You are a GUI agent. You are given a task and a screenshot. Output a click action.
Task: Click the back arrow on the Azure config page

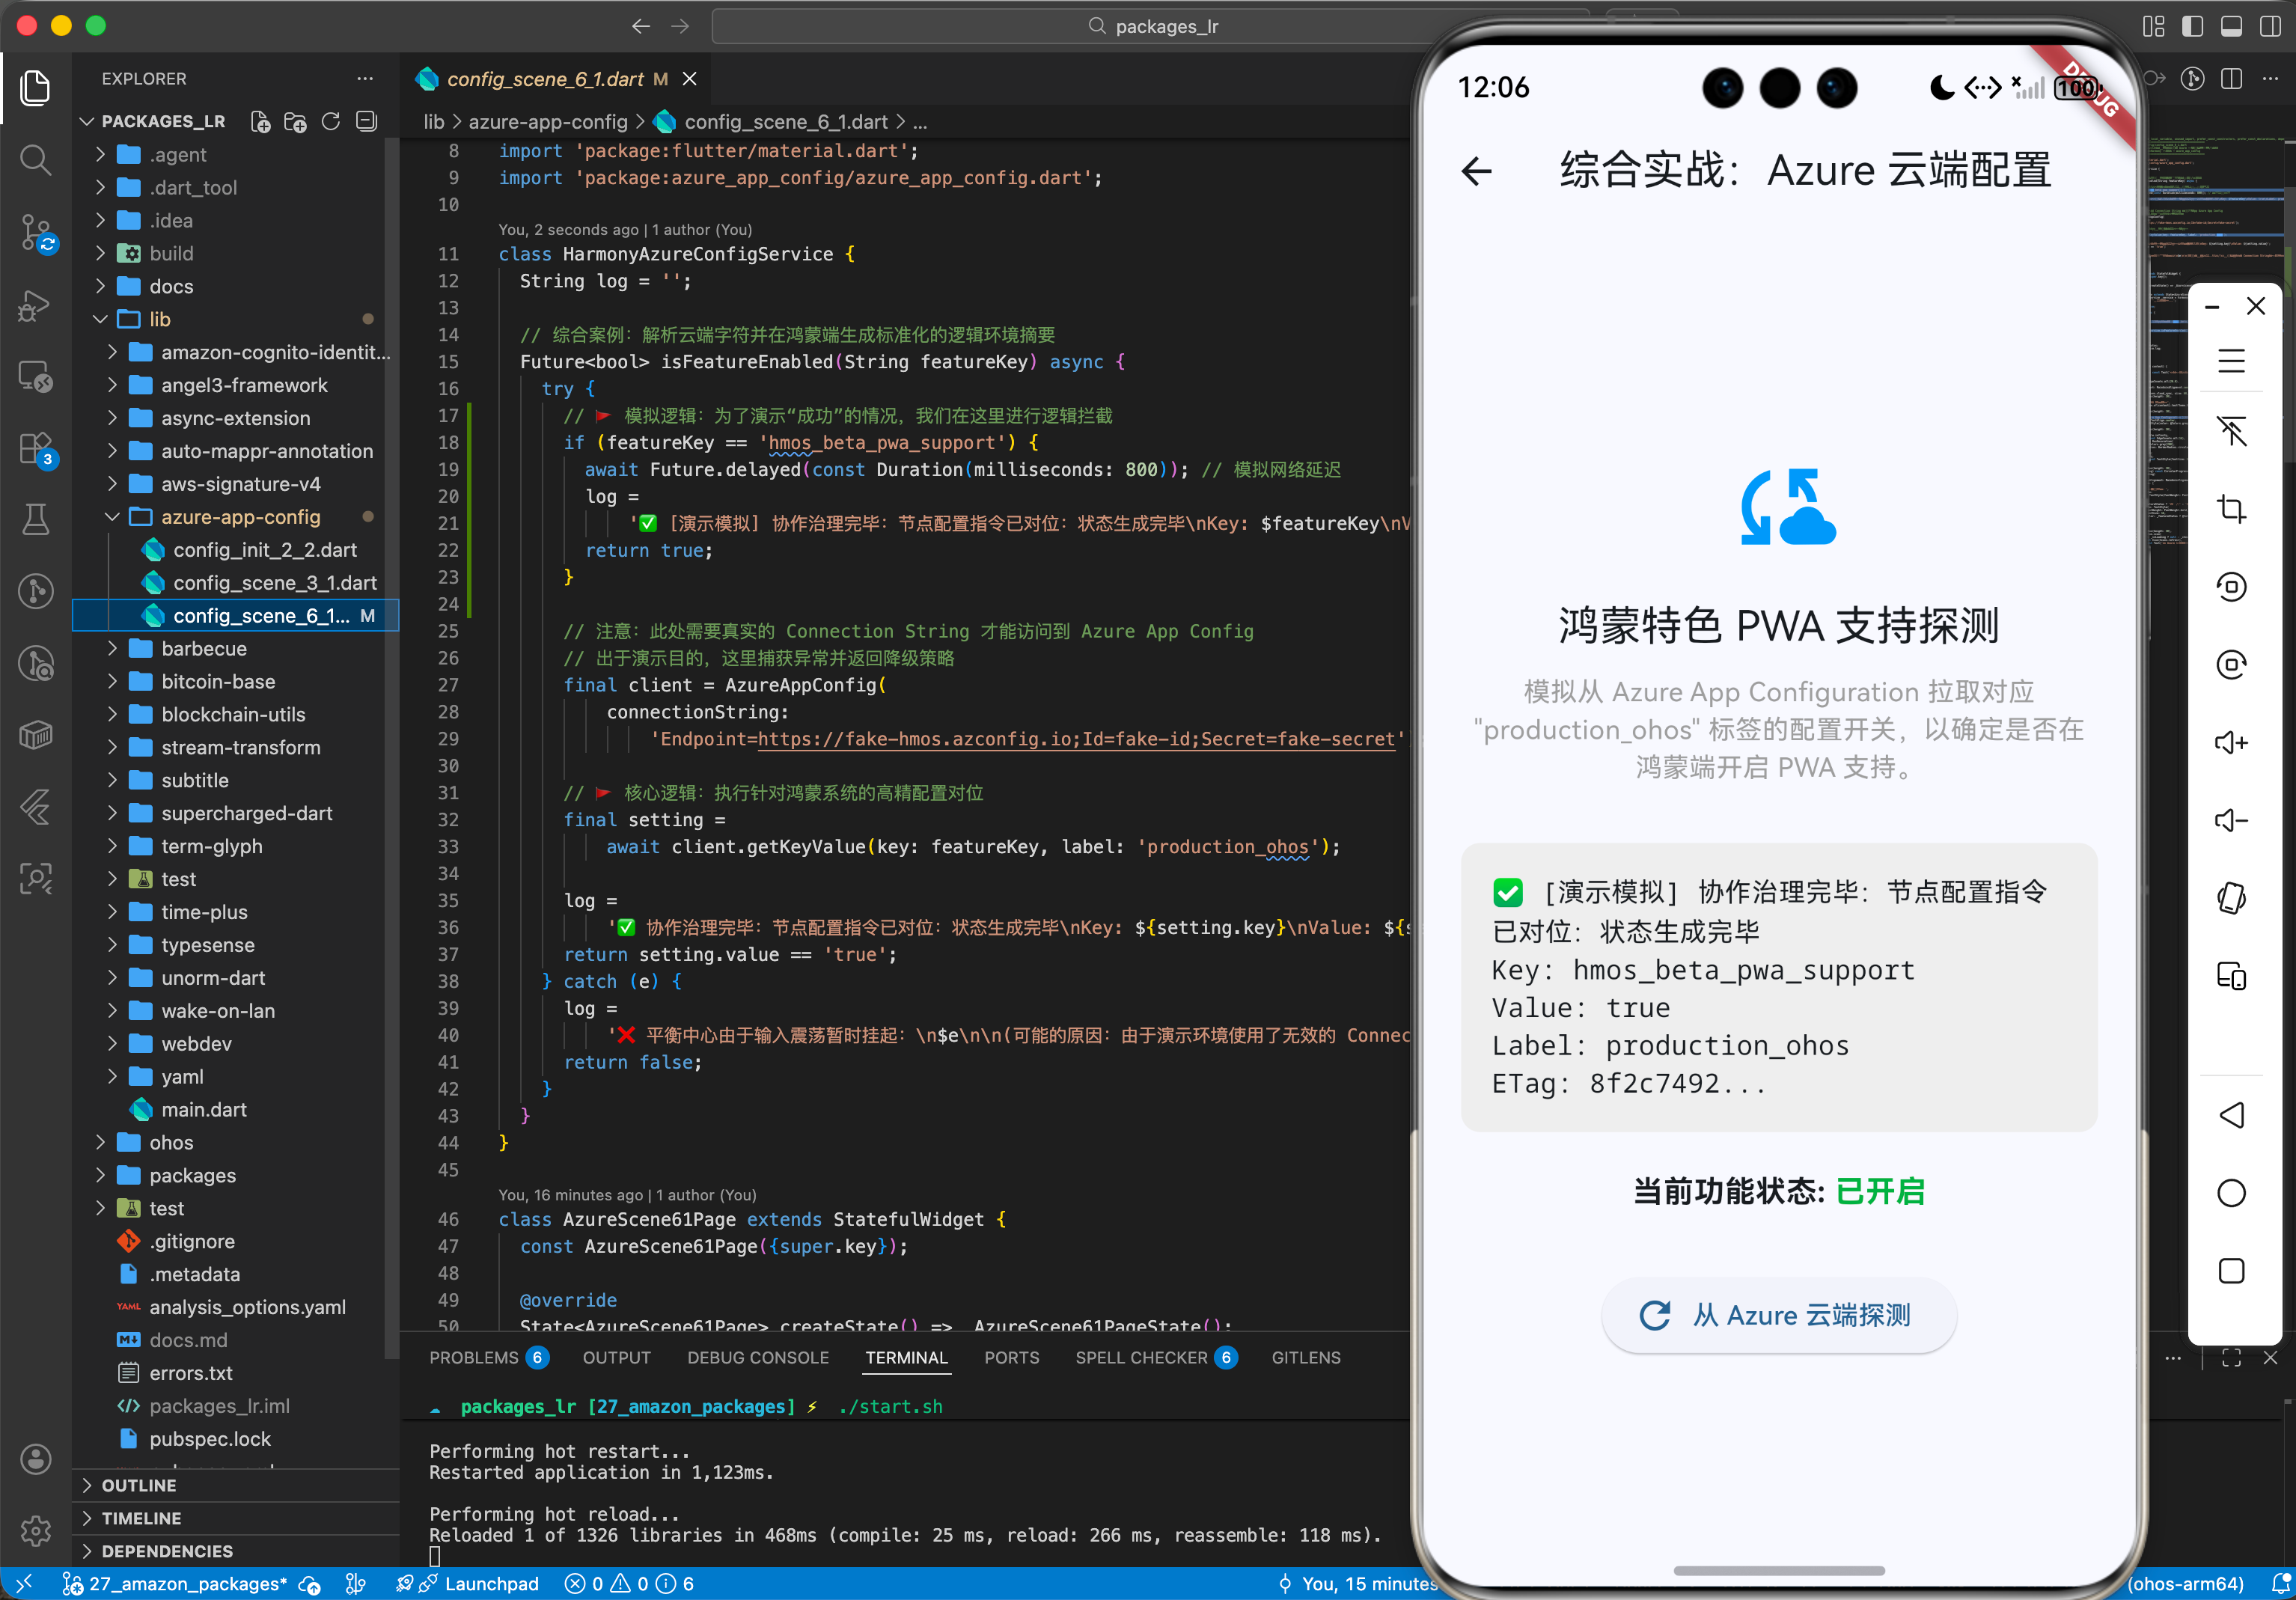point(1477,171)
